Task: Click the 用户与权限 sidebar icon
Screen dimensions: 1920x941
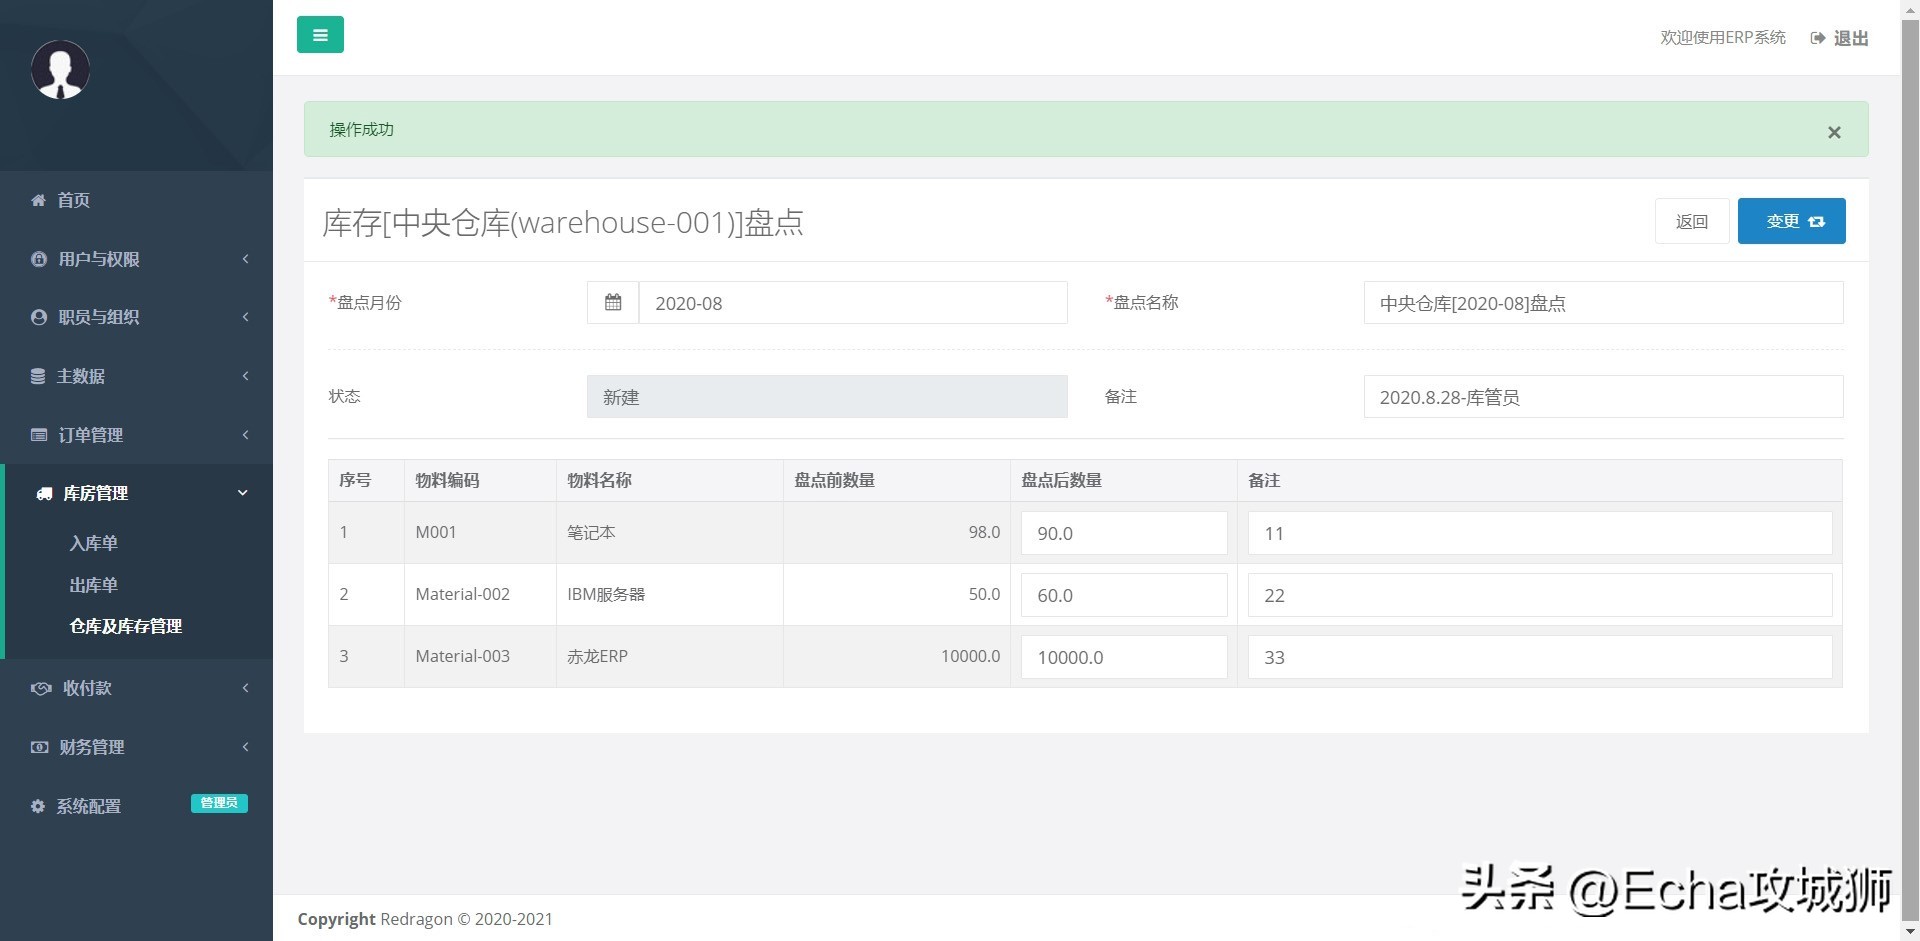Action: tap(38, 258)
